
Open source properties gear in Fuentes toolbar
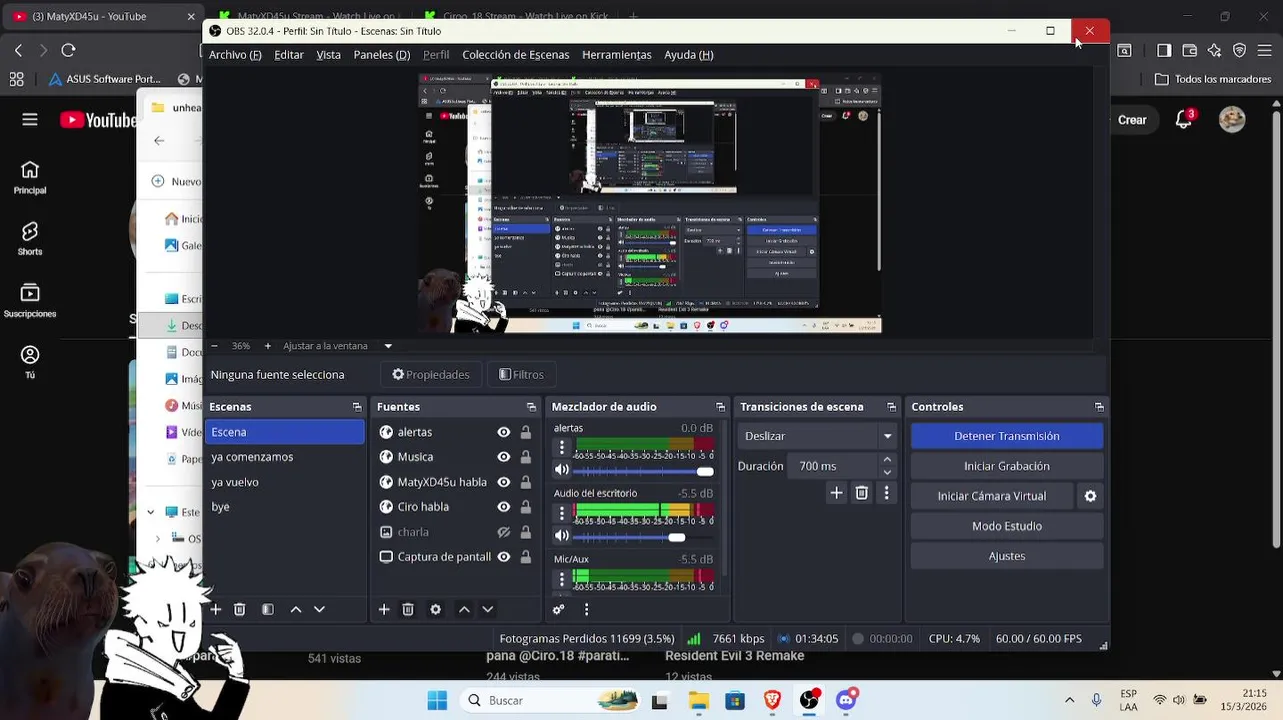[x=436, y=609]
